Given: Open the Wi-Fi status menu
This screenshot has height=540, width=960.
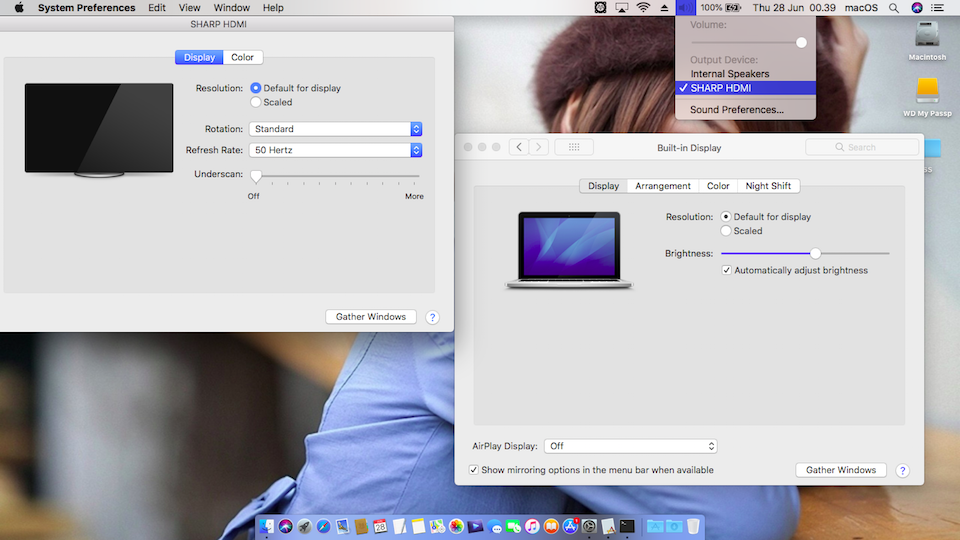Looking at the screenshot, I should (643, 8).
